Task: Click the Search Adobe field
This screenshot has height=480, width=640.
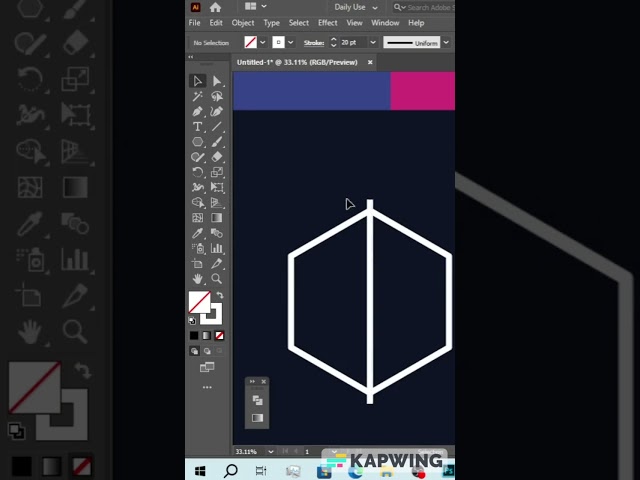Action: [424, 7]
